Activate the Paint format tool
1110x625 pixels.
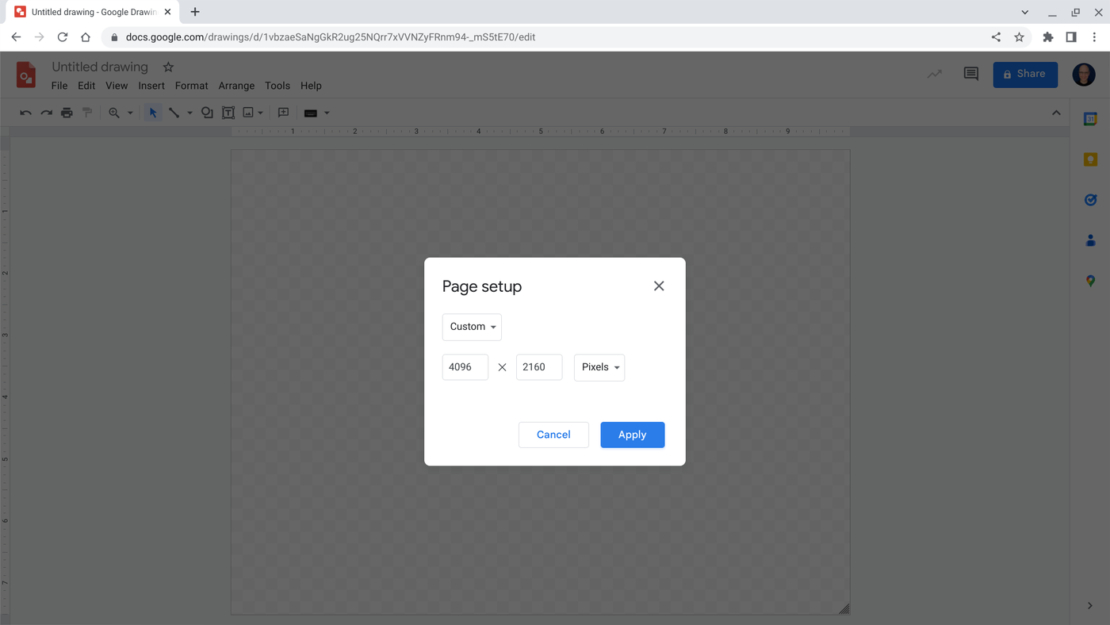click(87, 112)
